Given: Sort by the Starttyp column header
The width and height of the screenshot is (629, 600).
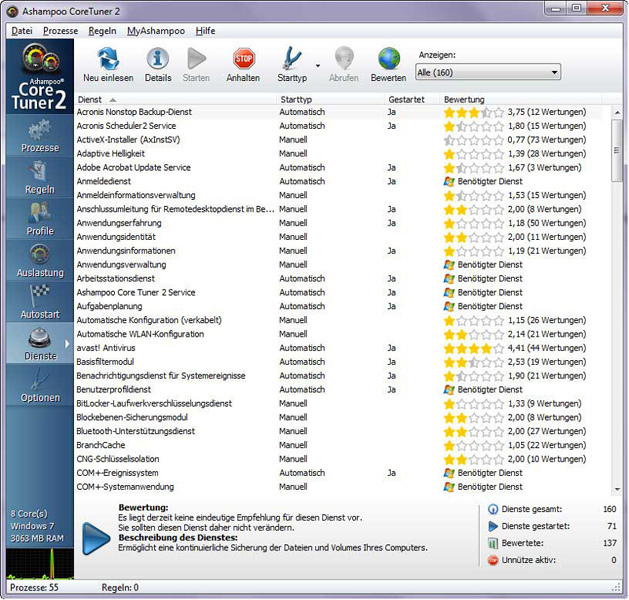Looking at the screenshot, I should point(331,99).
